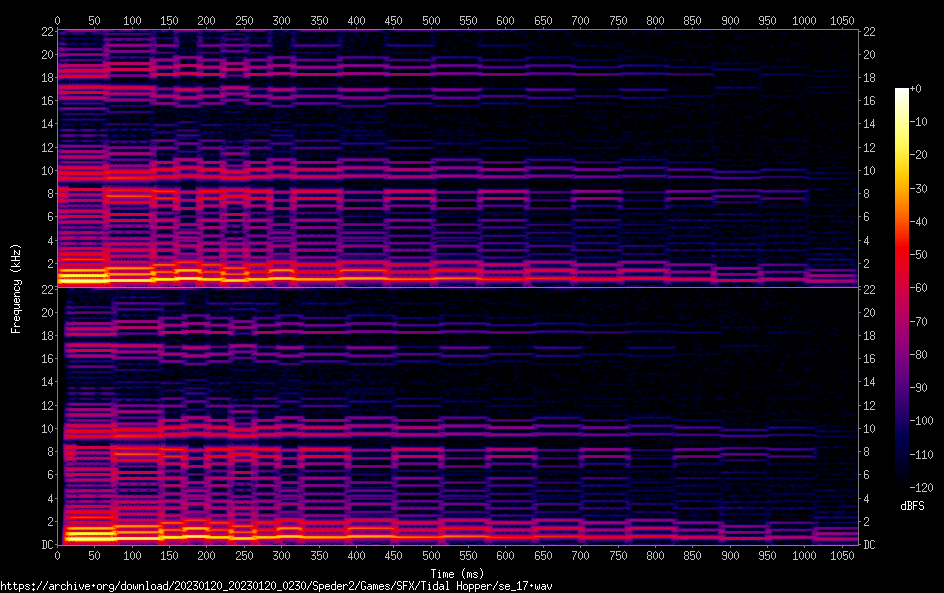Click the archive.org URL at the bottom
This screenshot has width=944, height=593.
276,585
